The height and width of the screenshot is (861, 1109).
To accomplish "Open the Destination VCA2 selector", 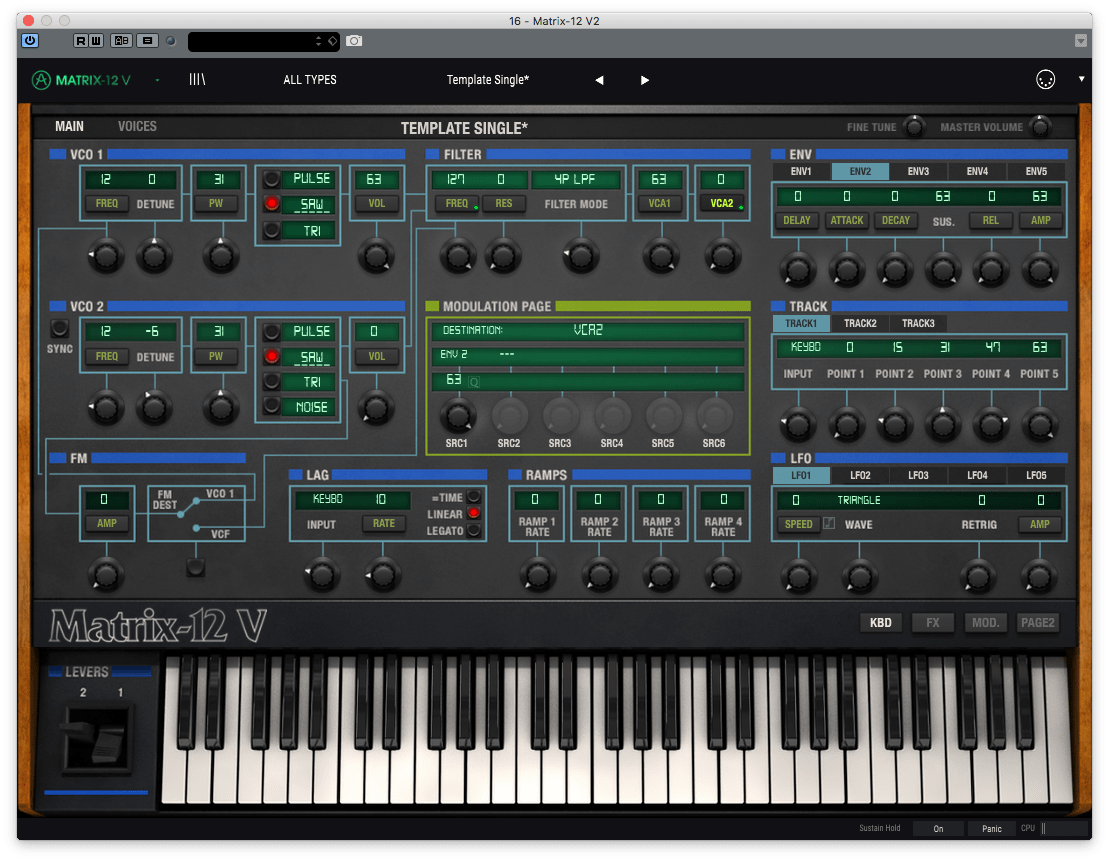I will pyautogui.click(x=588, y=330).
